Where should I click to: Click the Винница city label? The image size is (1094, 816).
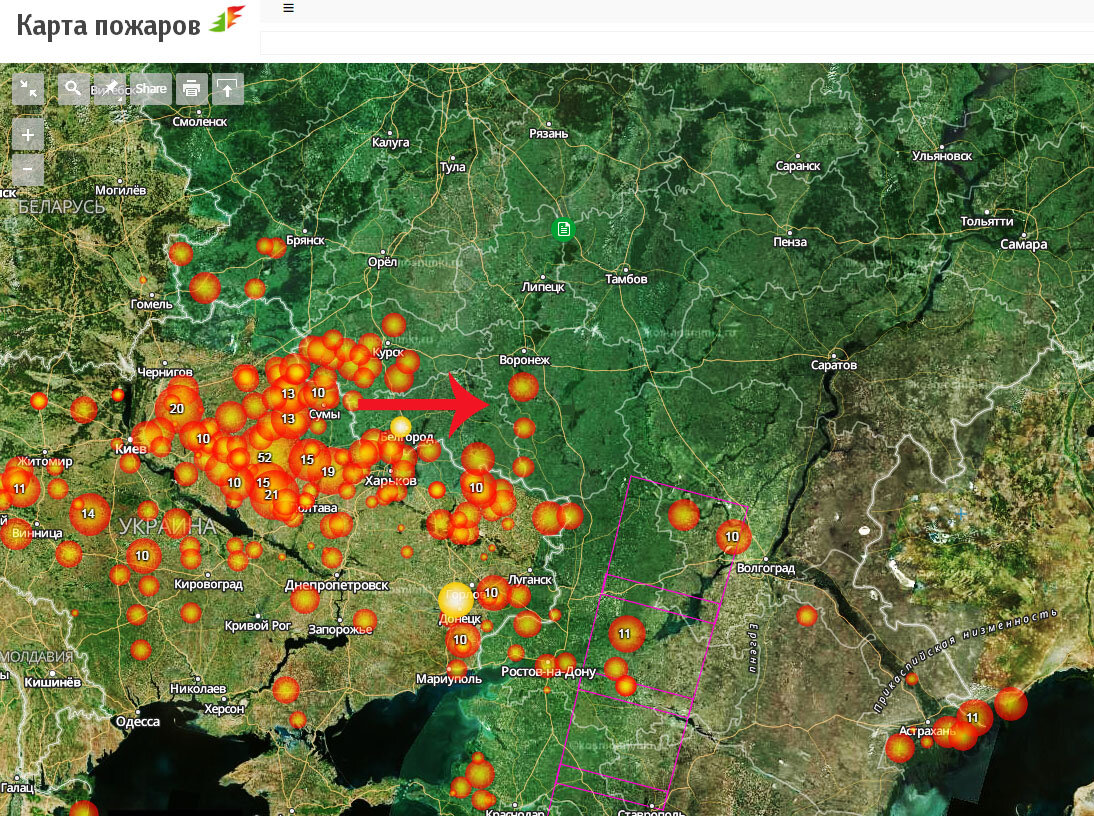(37, 533)
